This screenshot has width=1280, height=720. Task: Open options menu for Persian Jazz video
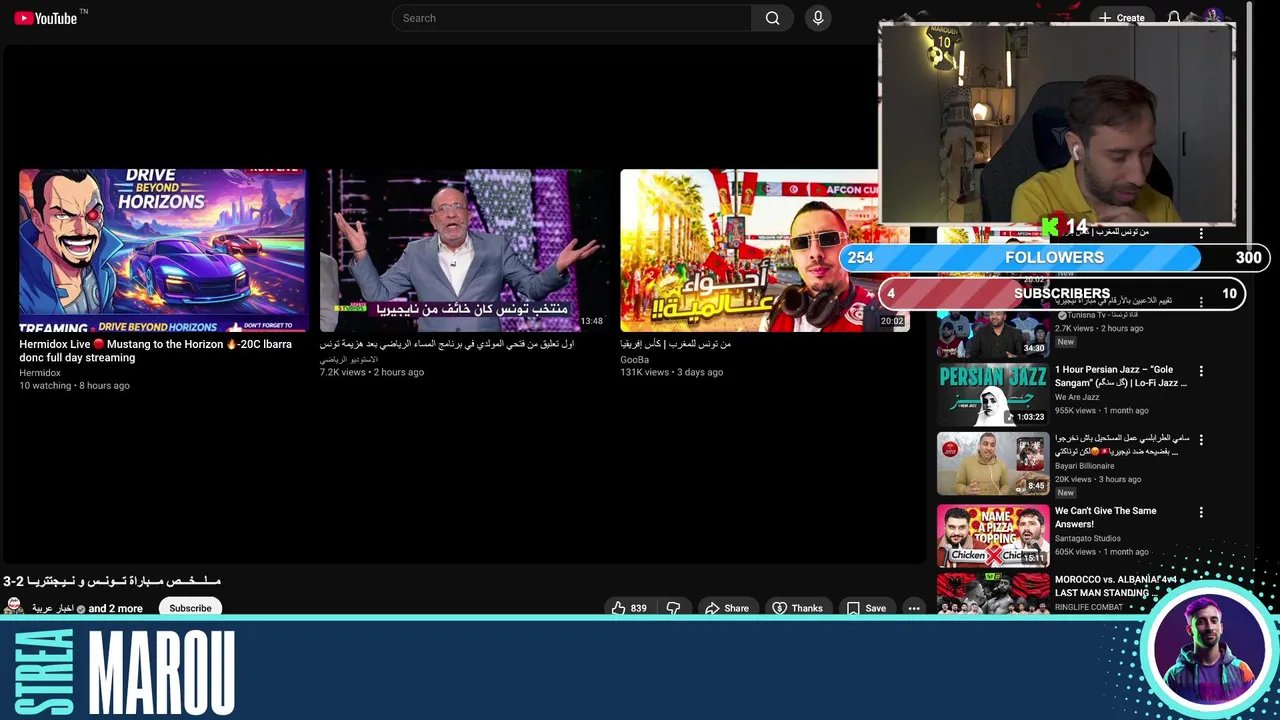click(1201, 371)
